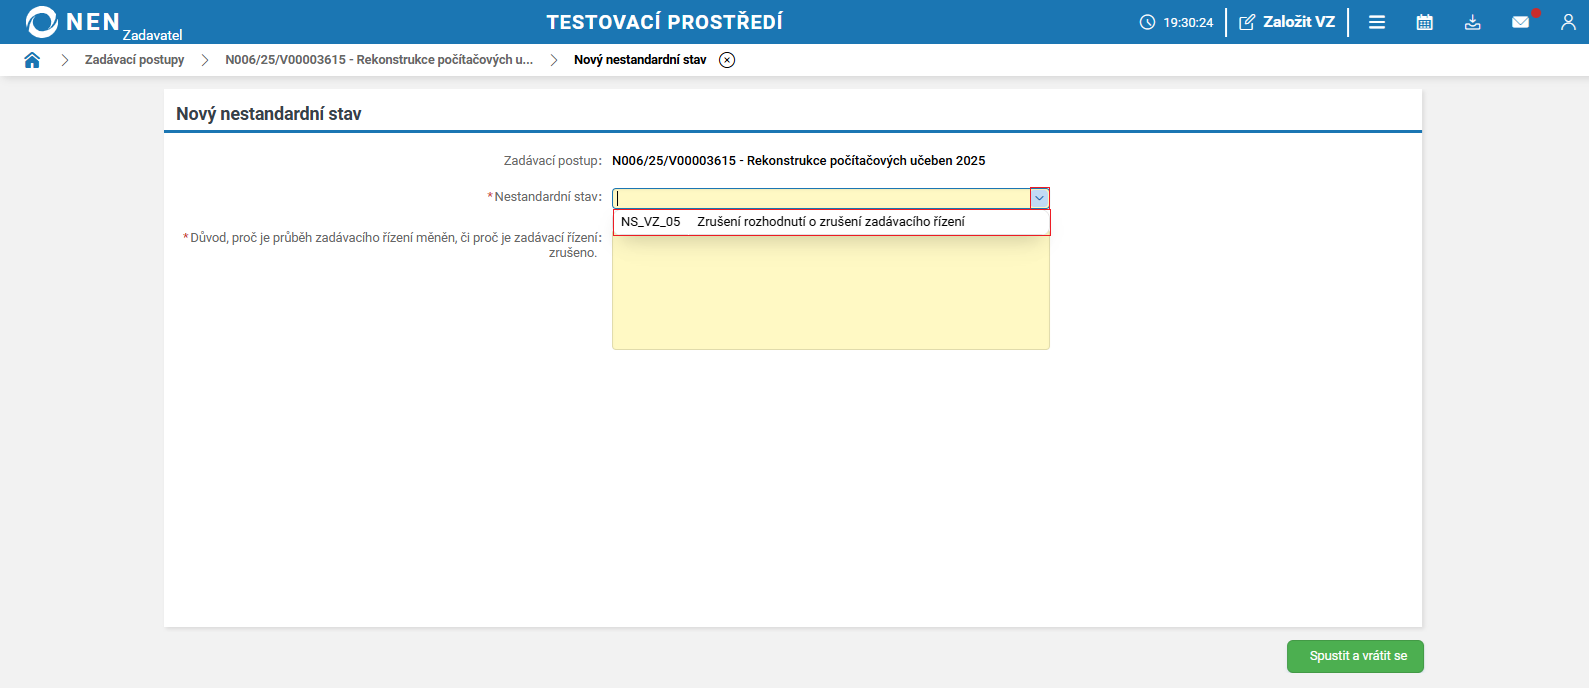Image resolution: width=1589 pixels, height=688 pixels.
Task: Focus the Nestandardní stav combo box field
Action: pyautogui.click(x=820, y=198)
